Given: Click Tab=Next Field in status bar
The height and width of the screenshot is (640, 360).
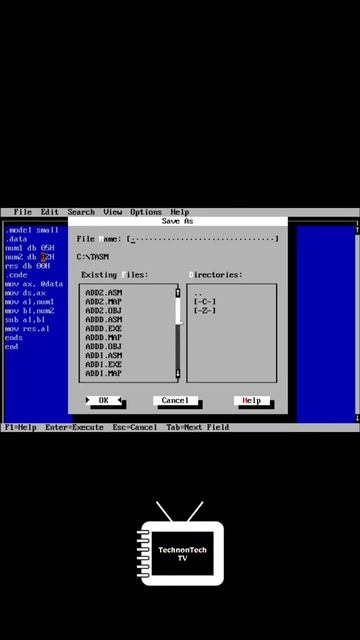Looking at the screenshot, I should tap(198, 427).
